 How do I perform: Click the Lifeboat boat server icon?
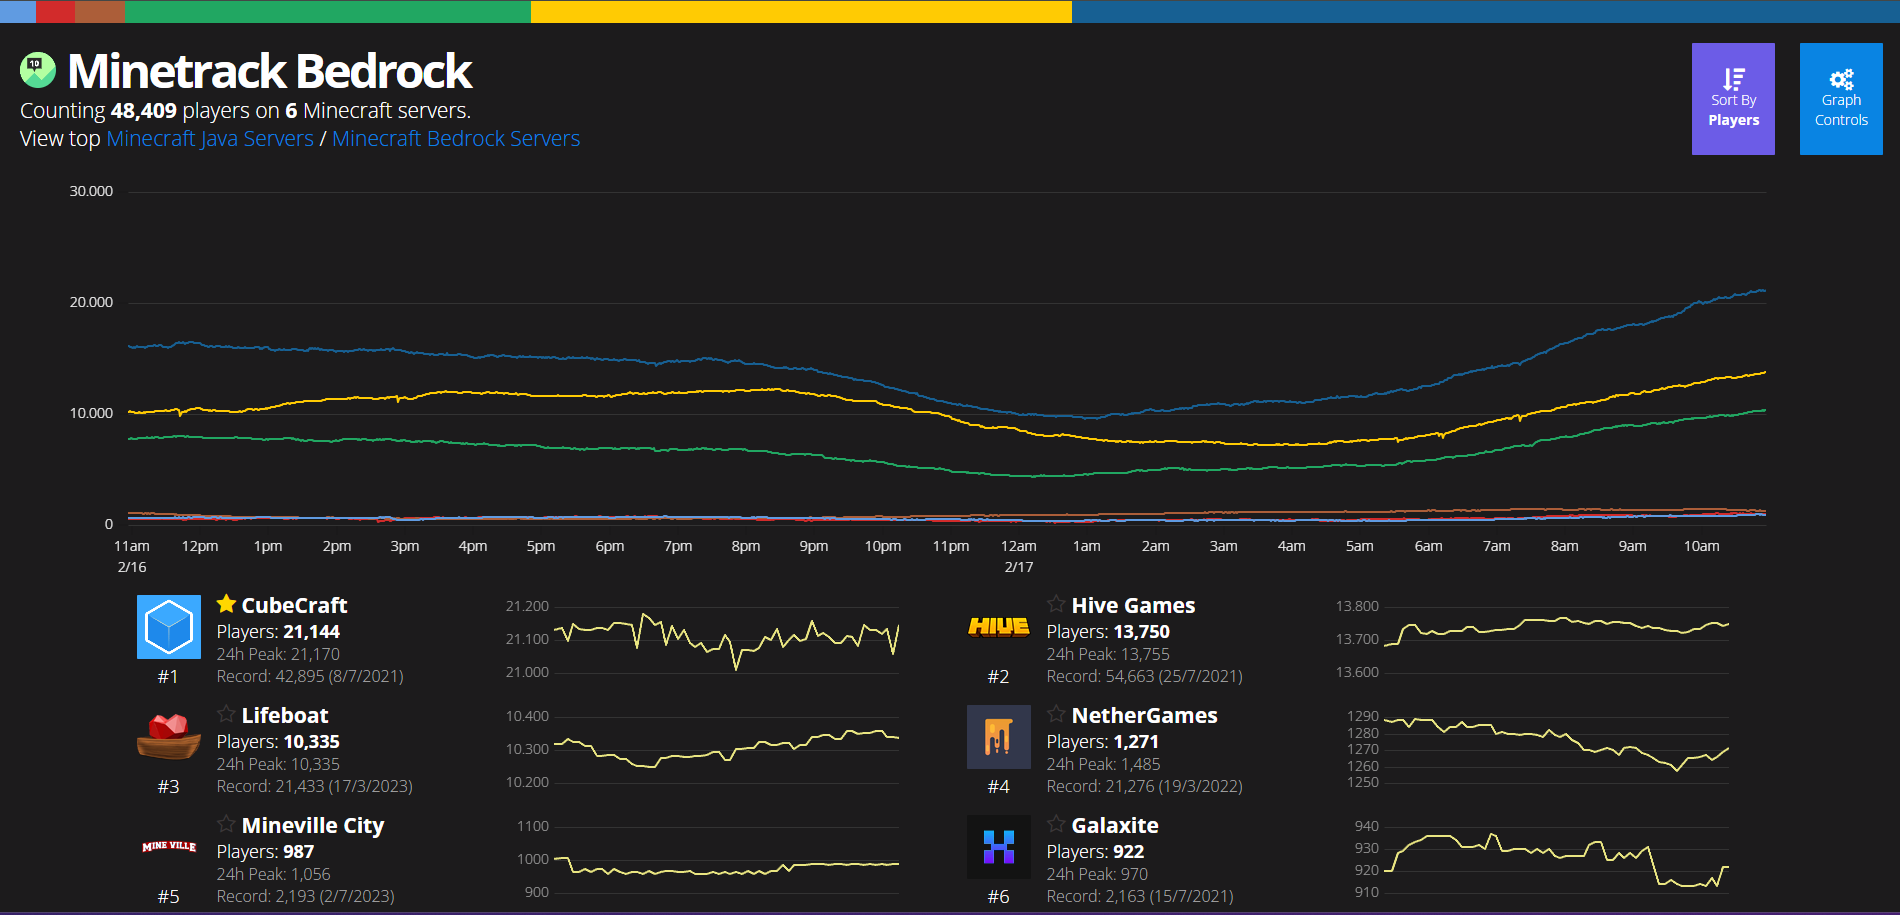point(169,737)
